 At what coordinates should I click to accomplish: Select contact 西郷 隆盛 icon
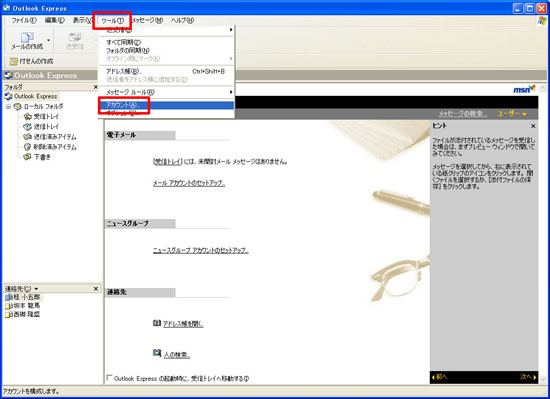(9, 315)
